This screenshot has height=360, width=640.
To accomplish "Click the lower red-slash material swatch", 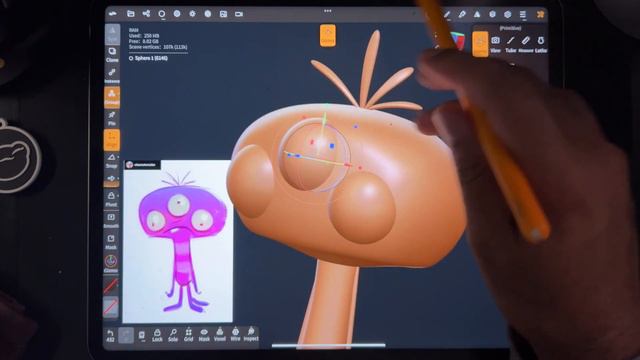I will click(x=111, y=307).
